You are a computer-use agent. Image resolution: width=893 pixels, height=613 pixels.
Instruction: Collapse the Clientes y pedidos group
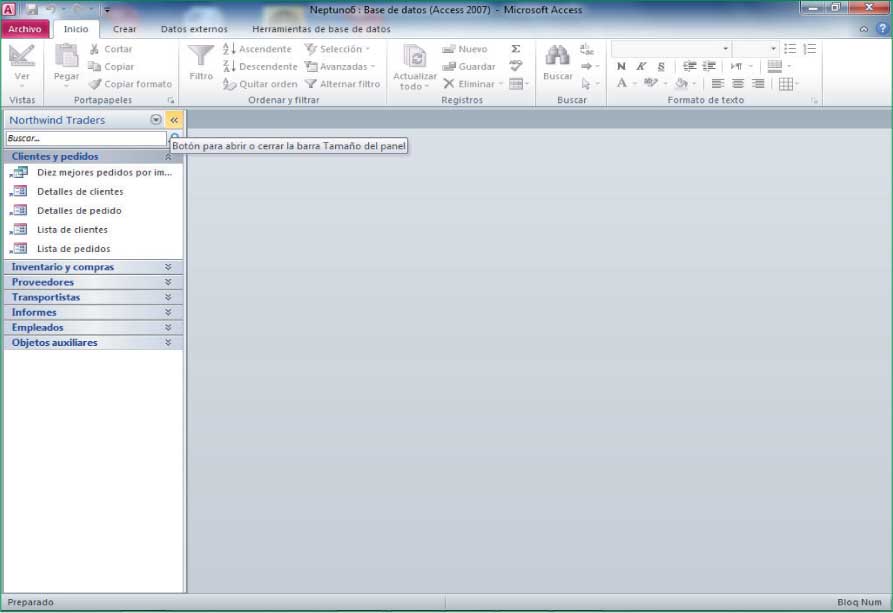click(x=93, y=156)
